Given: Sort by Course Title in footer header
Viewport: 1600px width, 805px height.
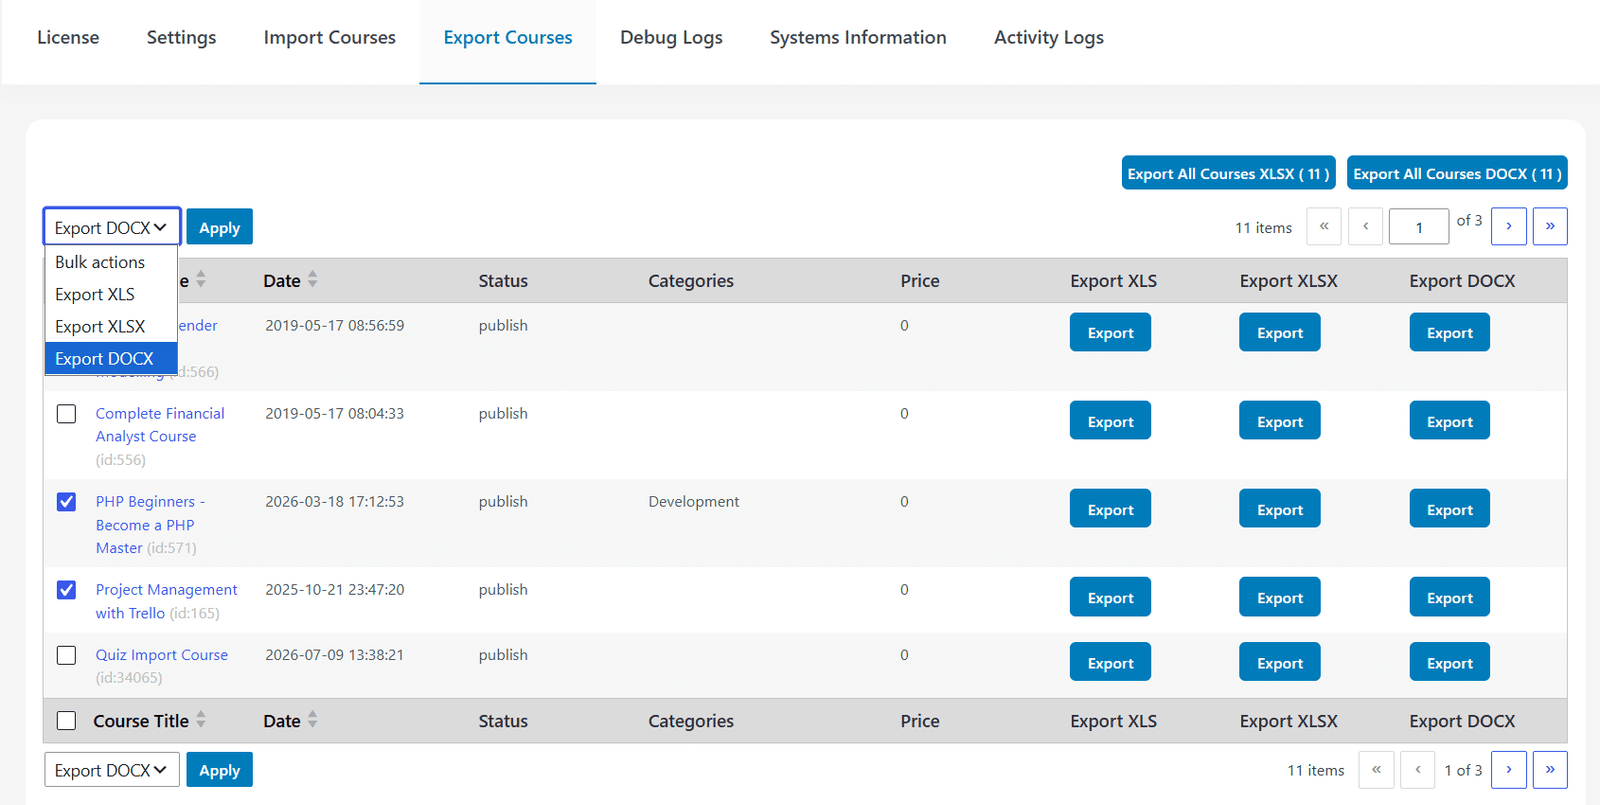Looking at the screenshot, I should coord(200,720).
